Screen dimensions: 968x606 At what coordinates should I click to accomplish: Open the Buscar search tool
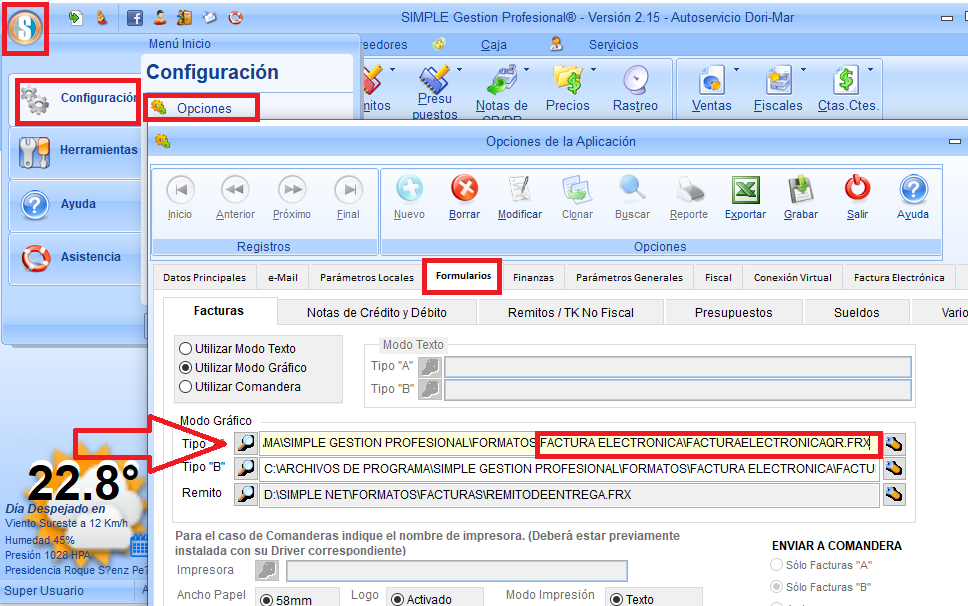[632, 196]
